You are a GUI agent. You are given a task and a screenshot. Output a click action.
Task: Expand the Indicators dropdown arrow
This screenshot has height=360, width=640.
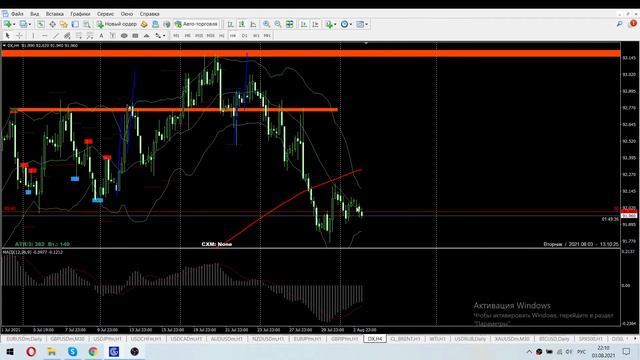click(335, 24)
